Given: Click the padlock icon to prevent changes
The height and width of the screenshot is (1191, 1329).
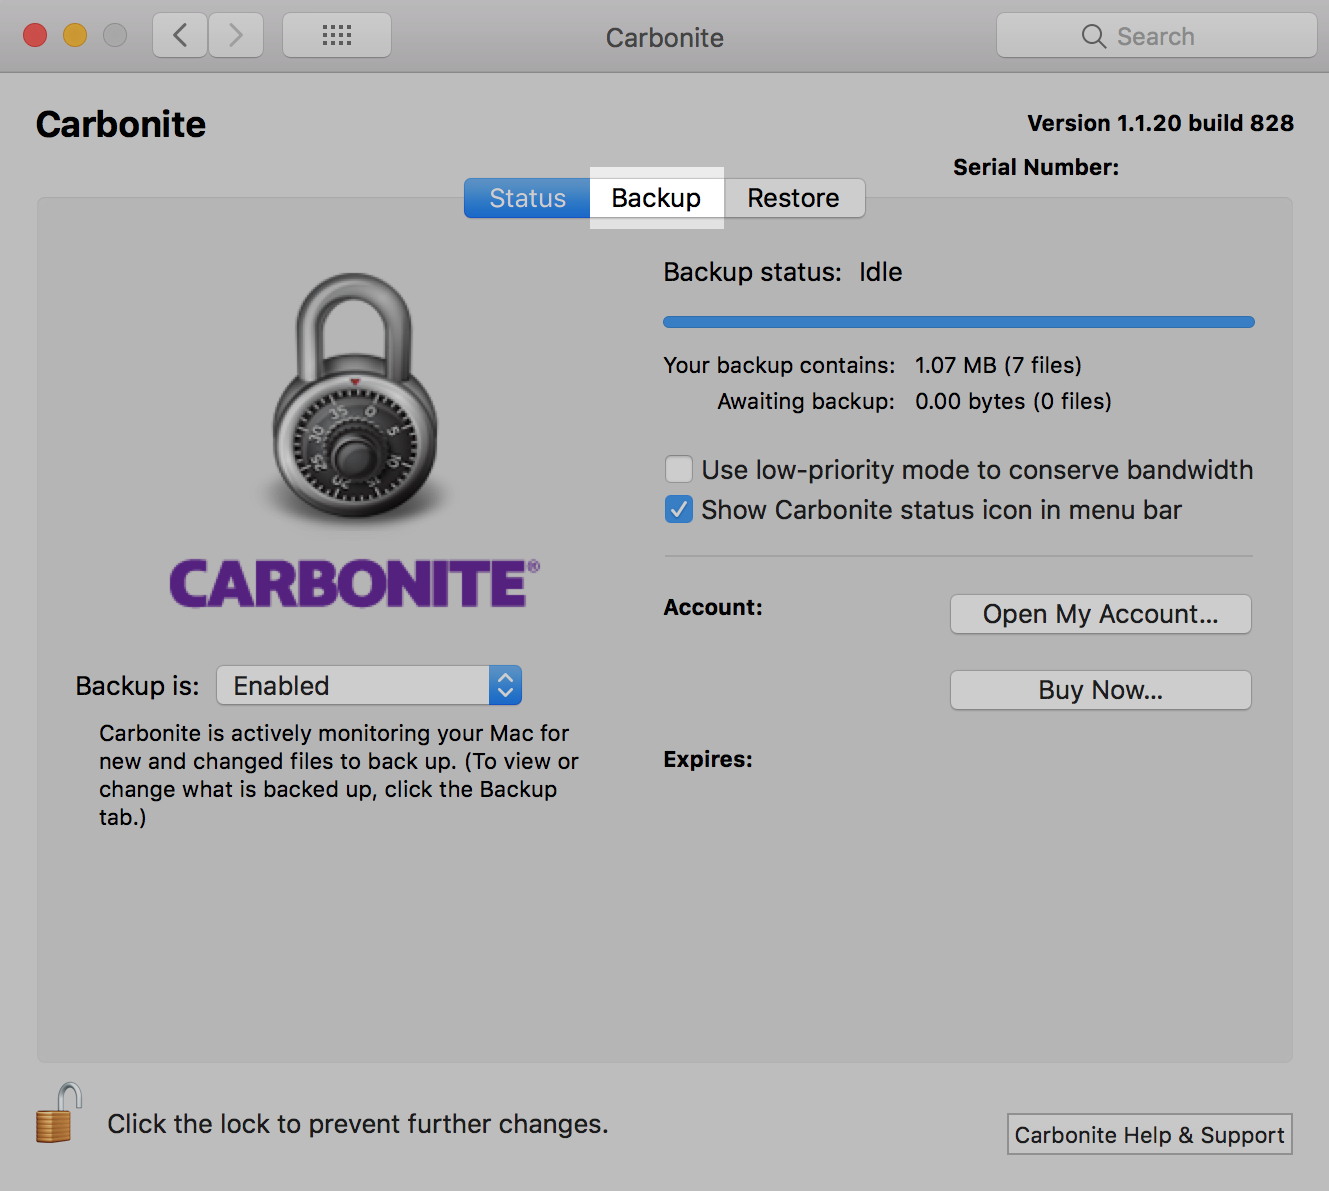Looking at the screenshot, I should coord(58,1114).
